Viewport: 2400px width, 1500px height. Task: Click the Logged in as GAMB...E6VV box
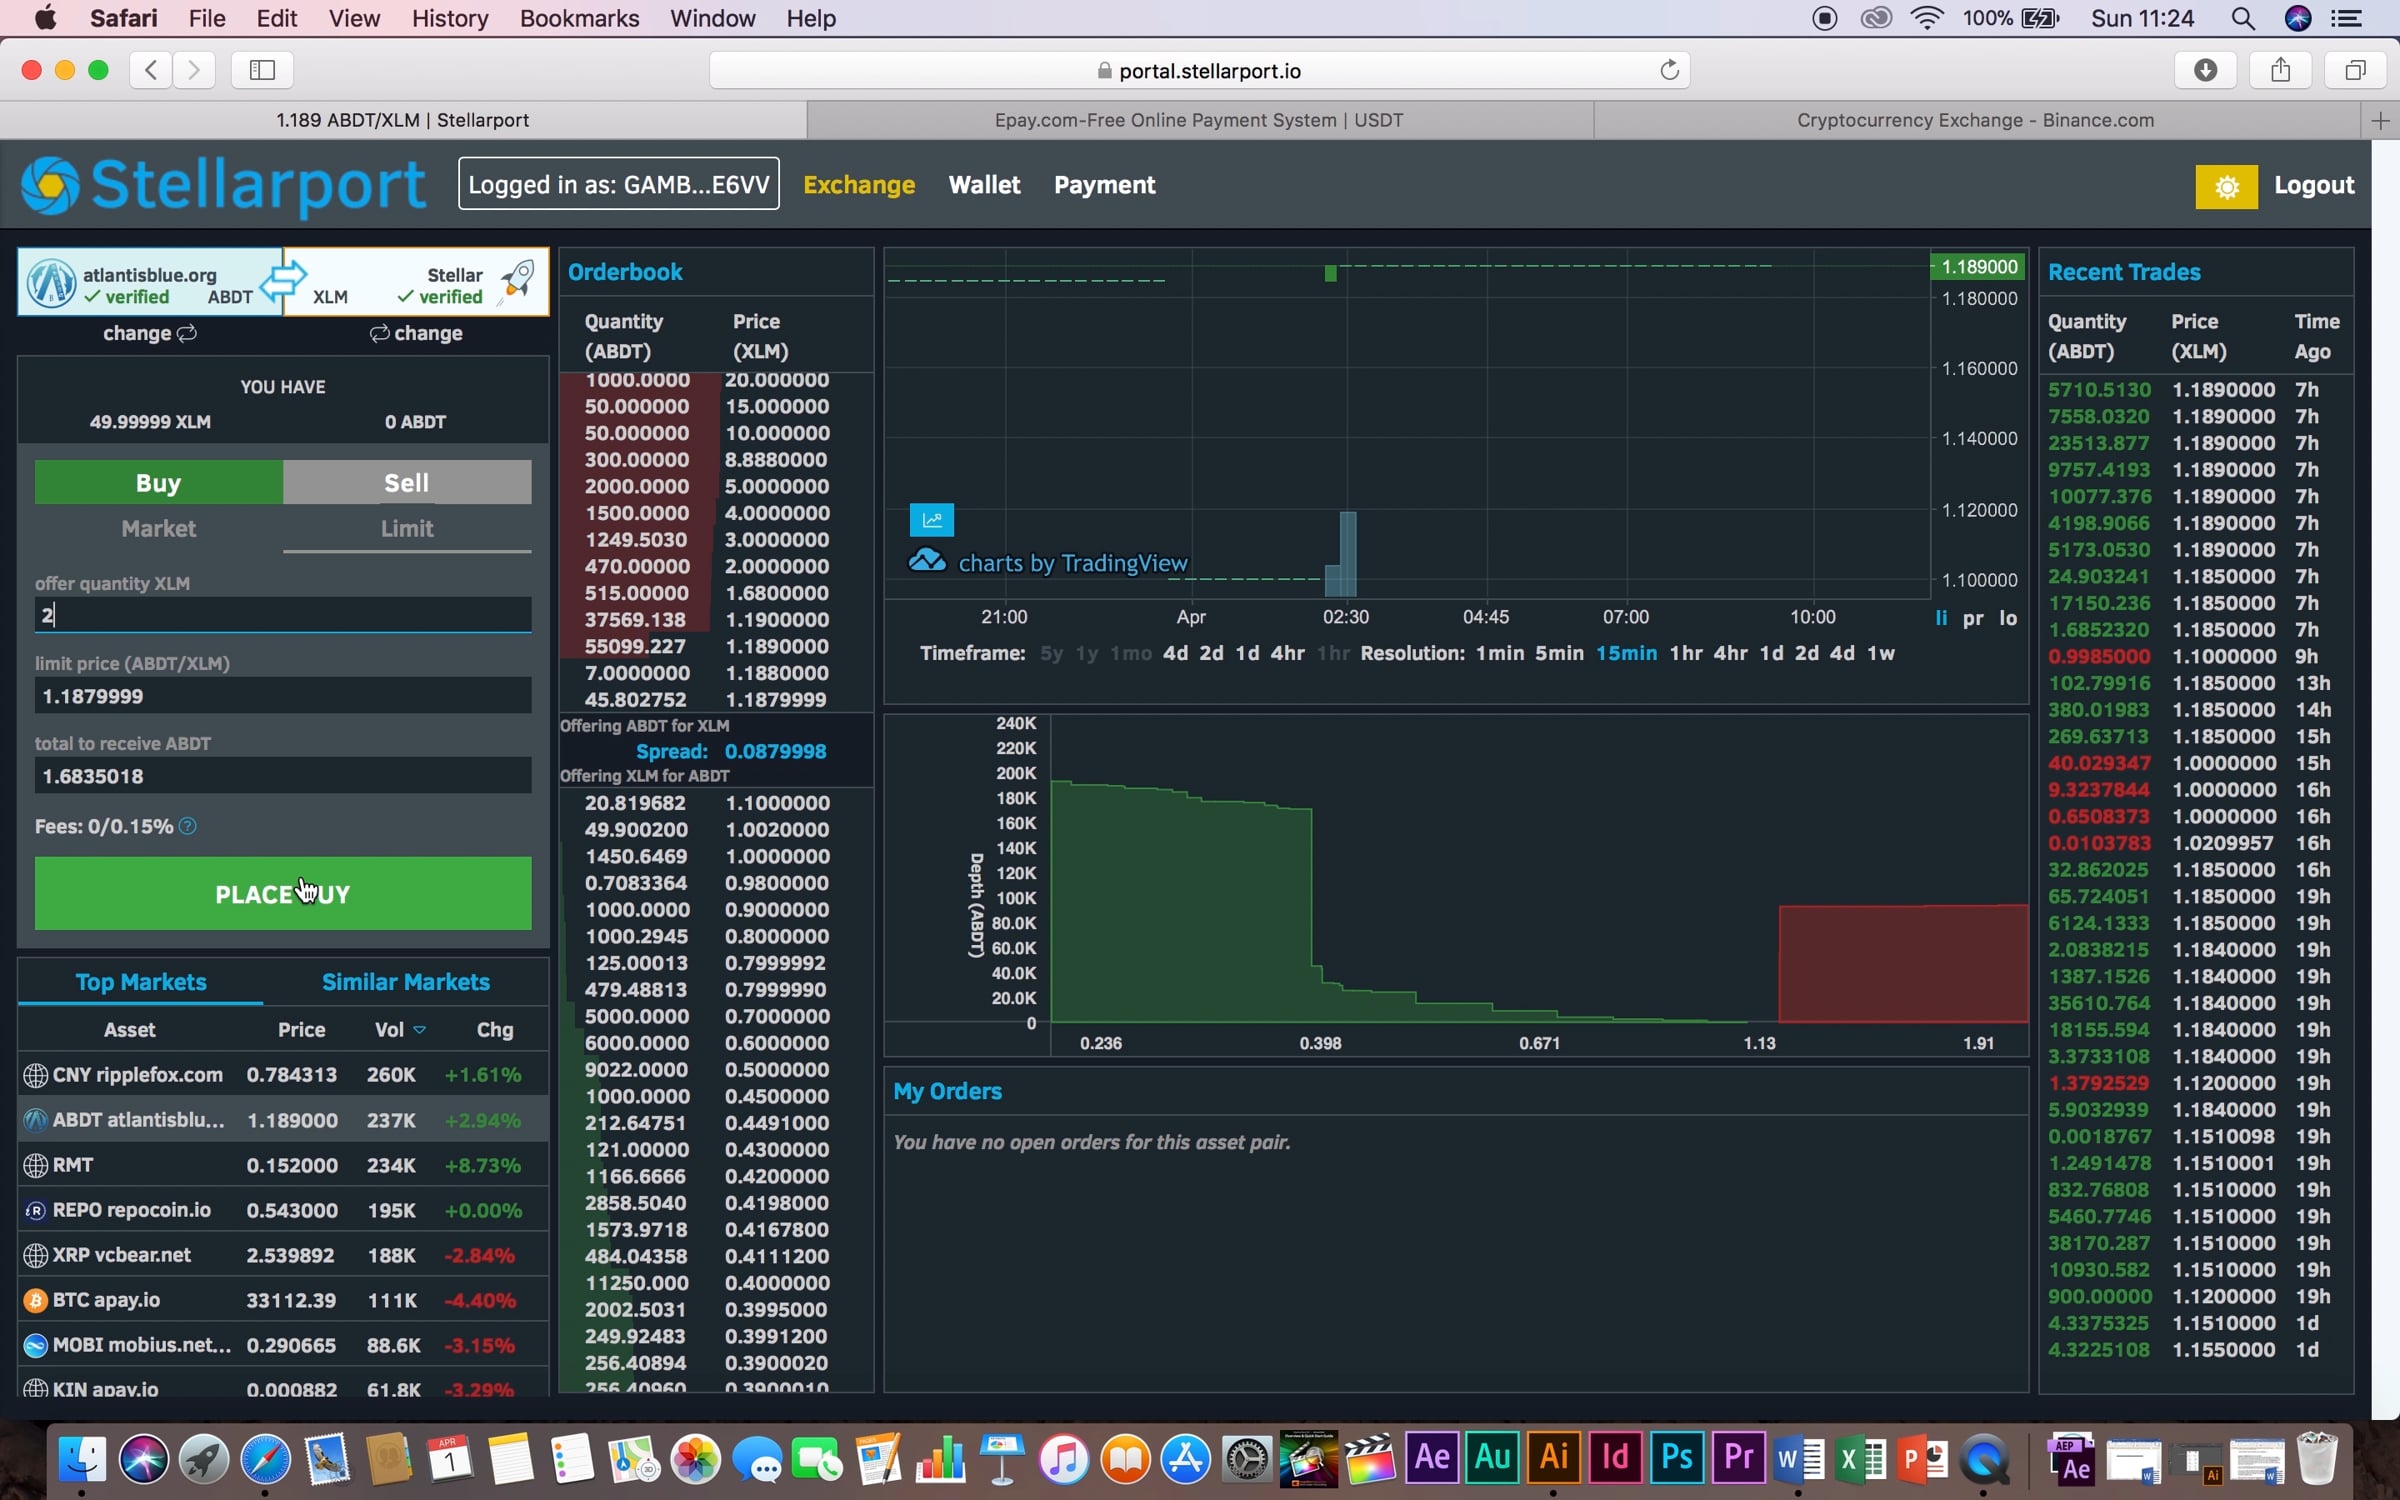(619, 184)
